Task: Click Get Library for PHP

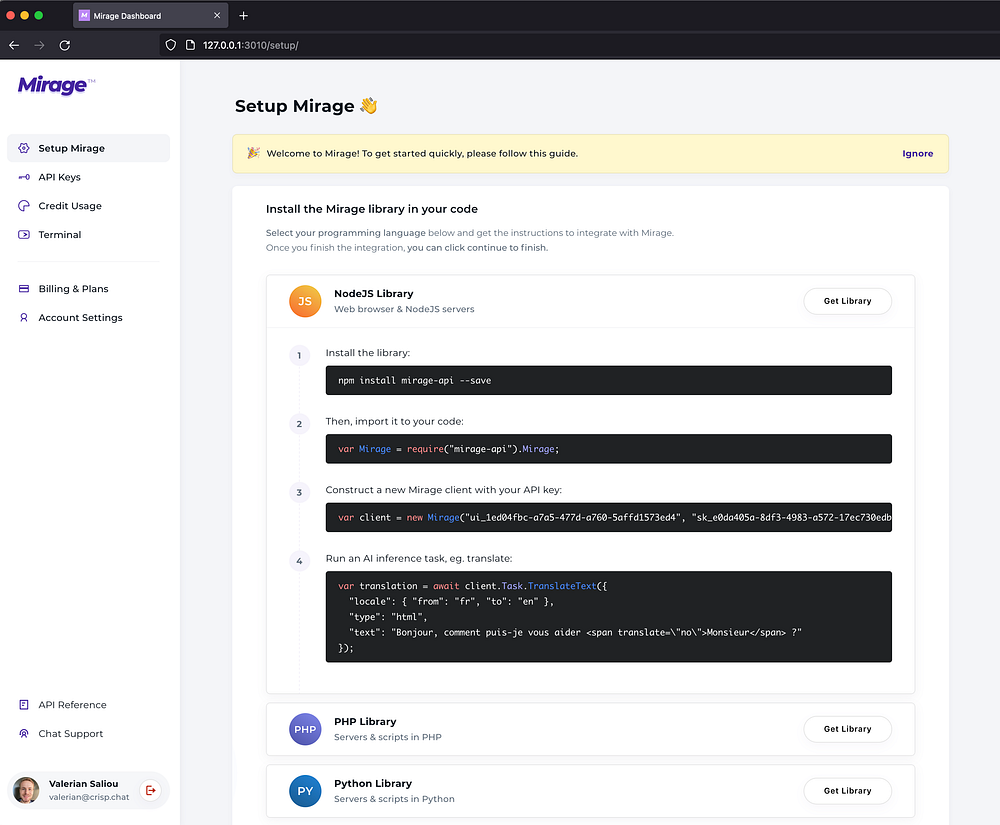Action: [847, 729]
